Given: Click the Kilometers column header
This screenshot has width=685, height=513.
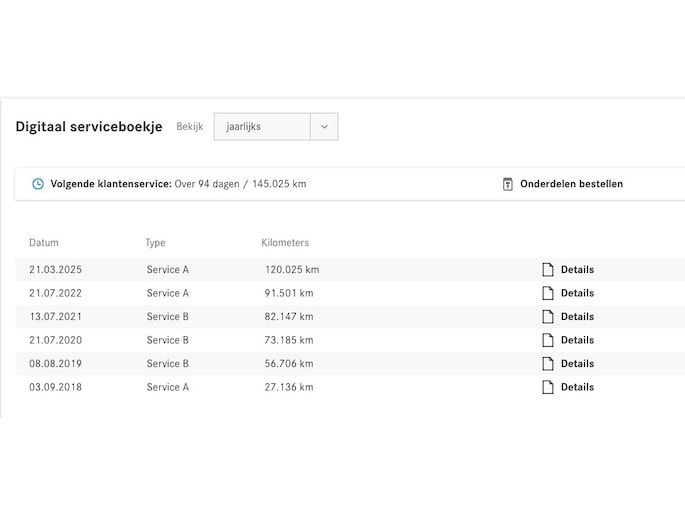Looking at the screenshot, I should (285, 243).
